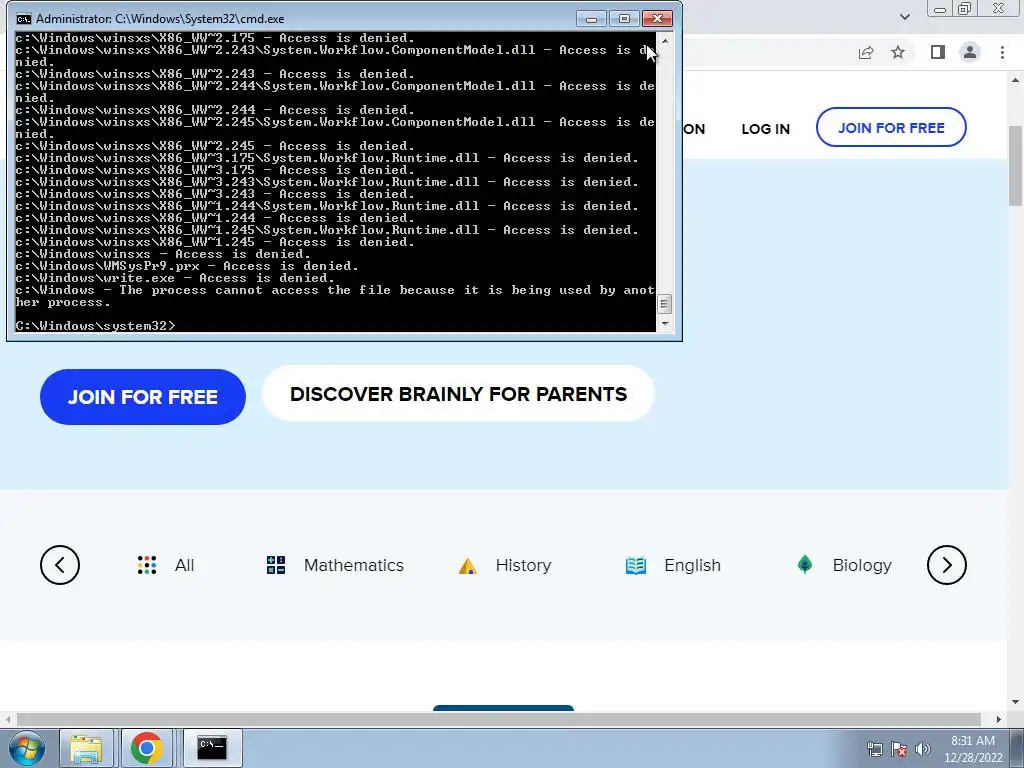Viewport: 1024px width, 768px height.
Task: Minimize the Chrome window
Action: coord(940,9)
